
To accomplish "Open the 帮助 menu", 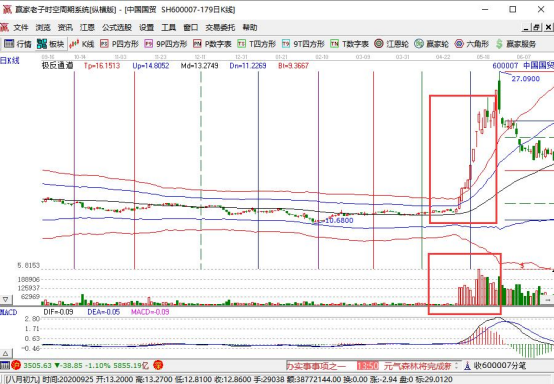I will 249,28.
